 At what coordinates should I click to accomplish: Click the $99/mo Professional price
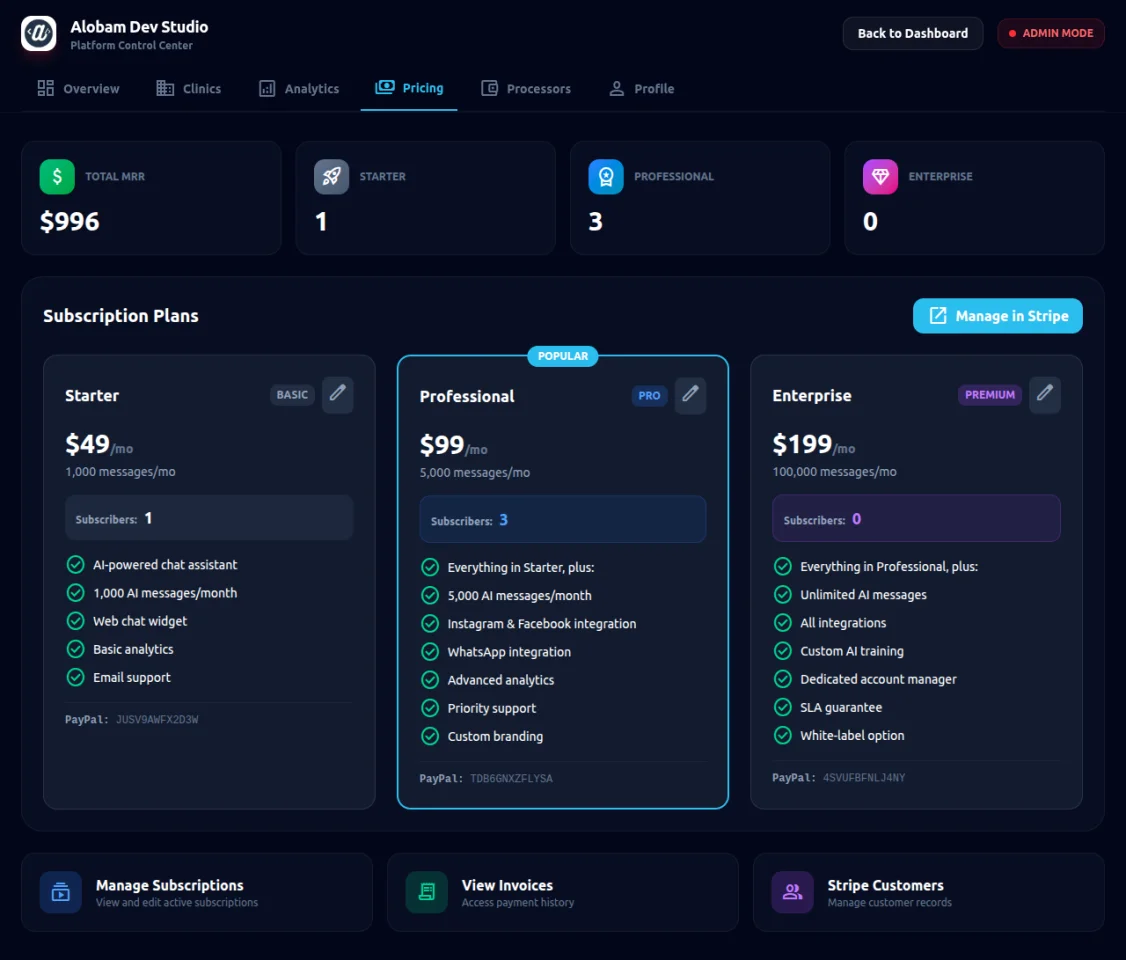point(454,445)
